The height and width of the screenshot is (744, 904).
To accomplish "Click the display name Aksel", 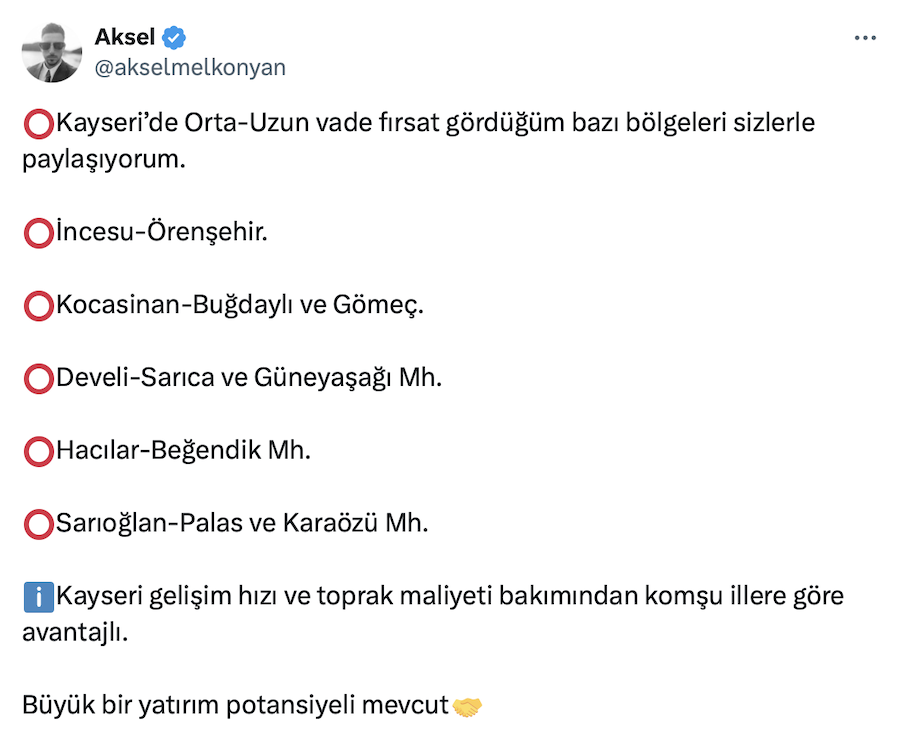I will click(x=125, y=38).
